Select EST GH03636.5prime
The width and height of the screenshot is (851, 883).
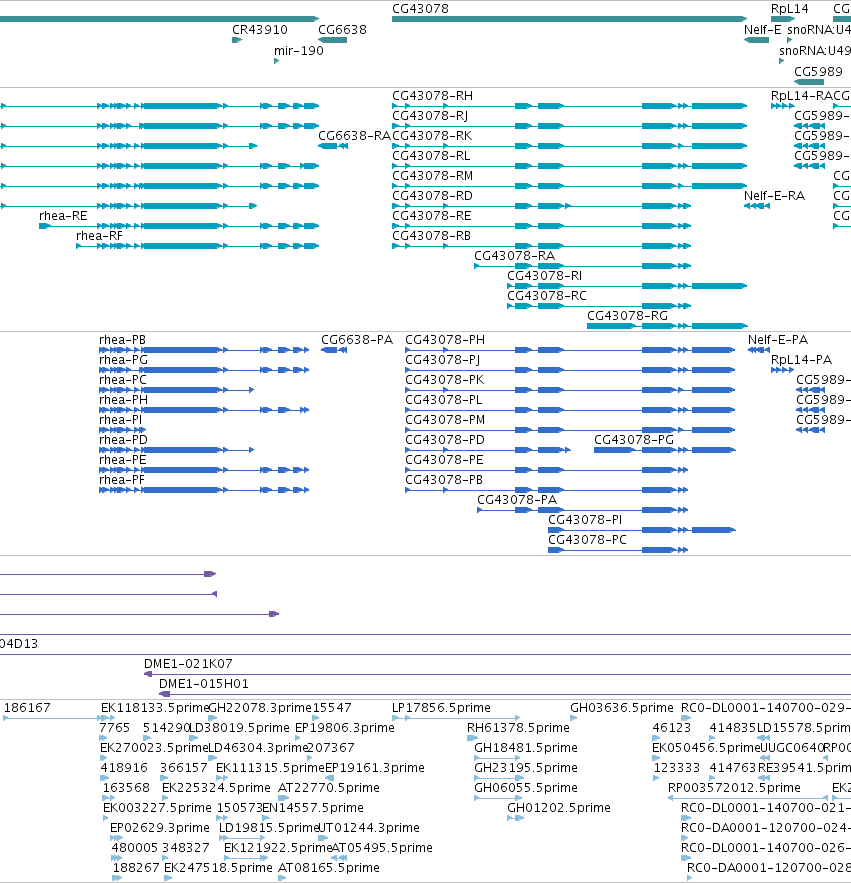click(x=573, y=718)
